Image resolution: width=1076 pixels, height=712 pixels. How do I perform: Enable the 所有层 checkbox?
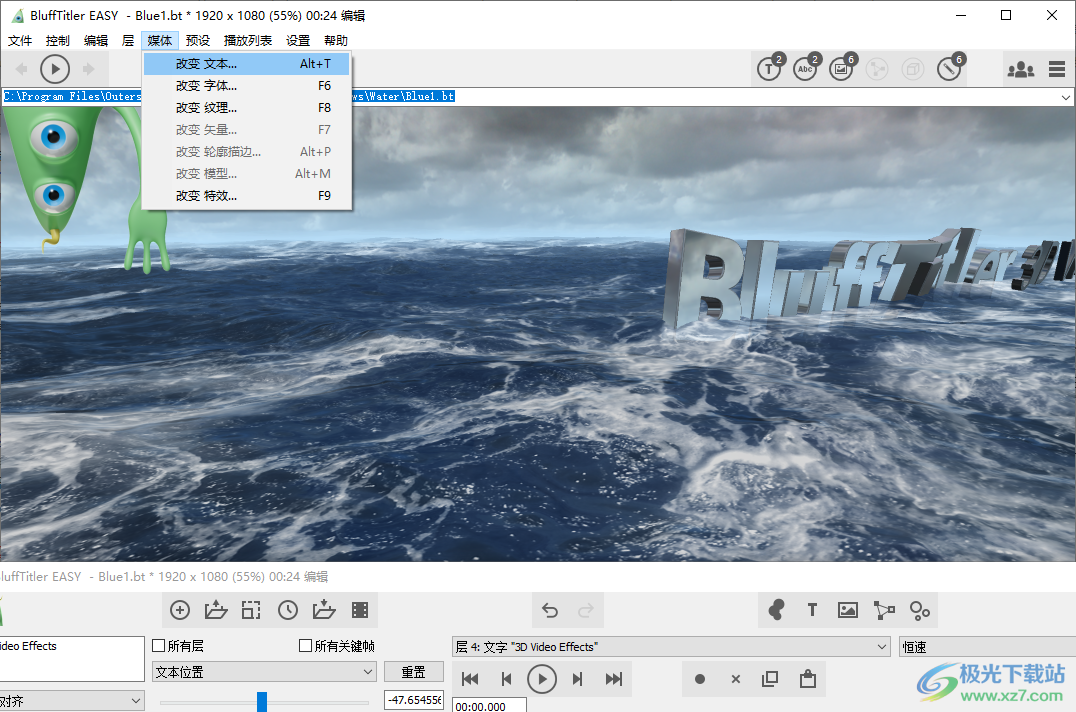[159, 646]
